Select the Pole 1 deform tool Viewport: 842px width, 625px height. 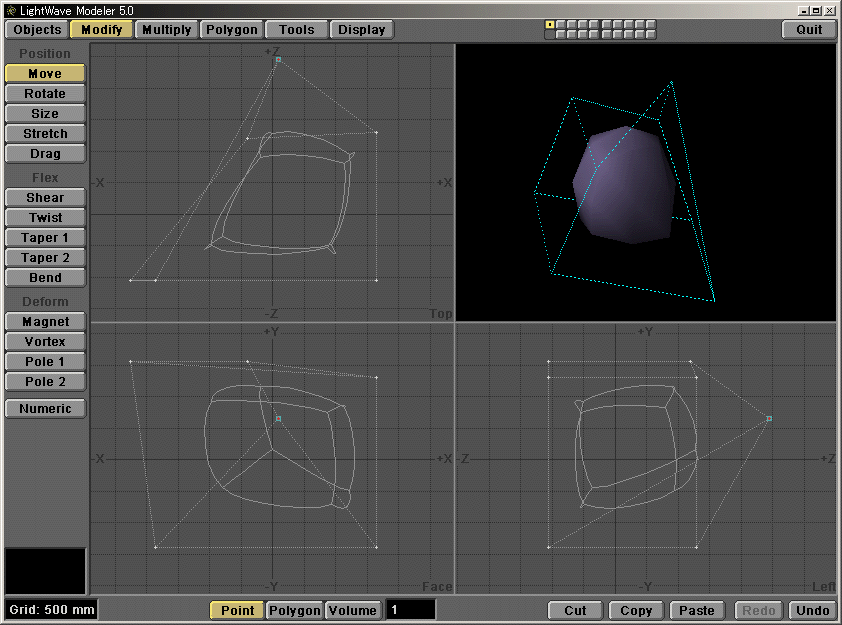44,361
